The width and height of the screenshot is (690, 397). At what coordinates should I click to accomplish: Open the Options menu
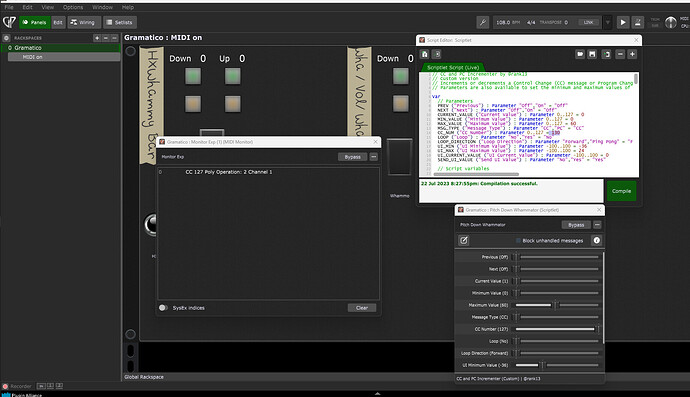pos(73,7)
